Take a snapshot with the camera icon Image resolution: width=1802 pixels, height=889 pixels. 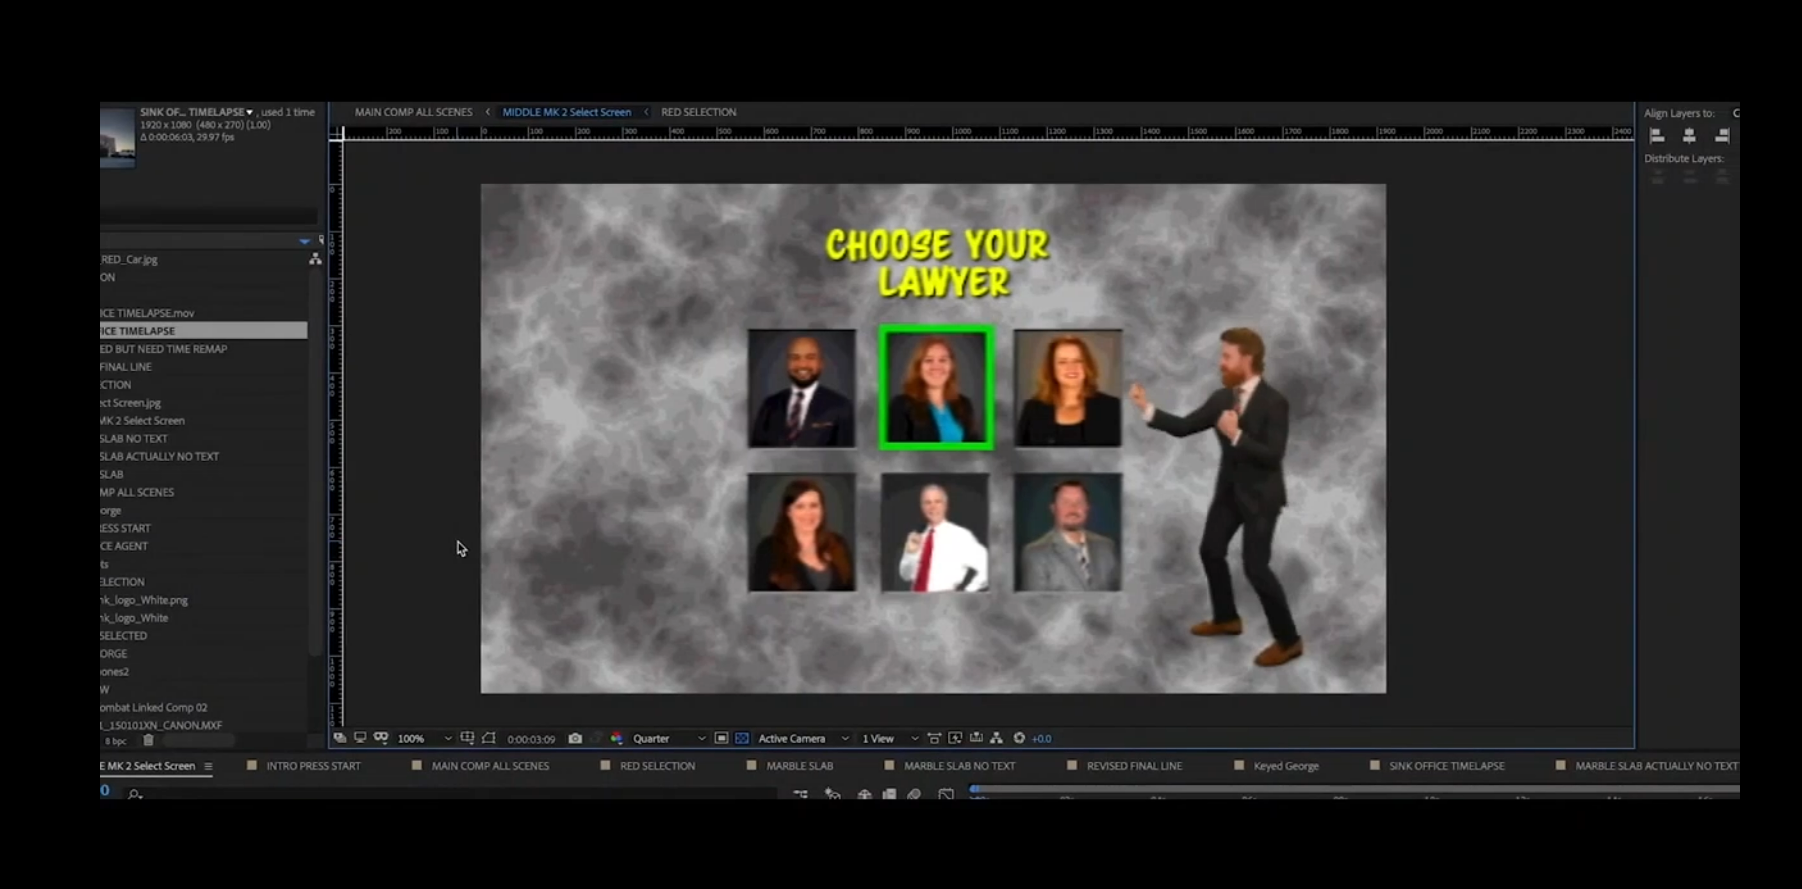click(575, 738)
